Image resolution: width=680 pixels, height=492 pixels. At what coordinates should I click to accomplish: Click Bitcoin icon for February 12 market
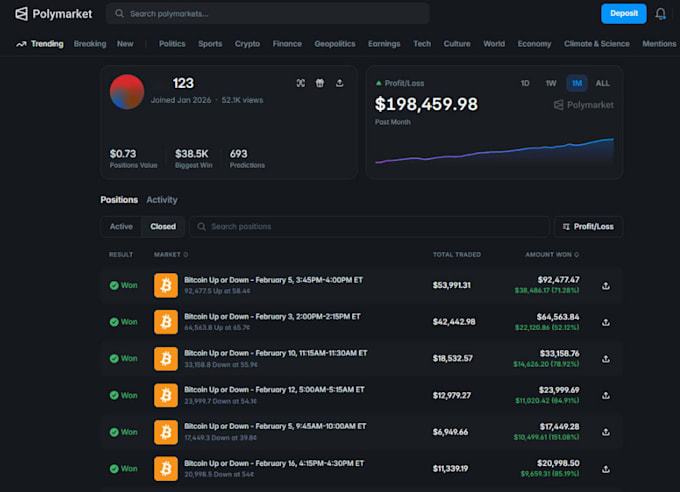tap(166, 395)
